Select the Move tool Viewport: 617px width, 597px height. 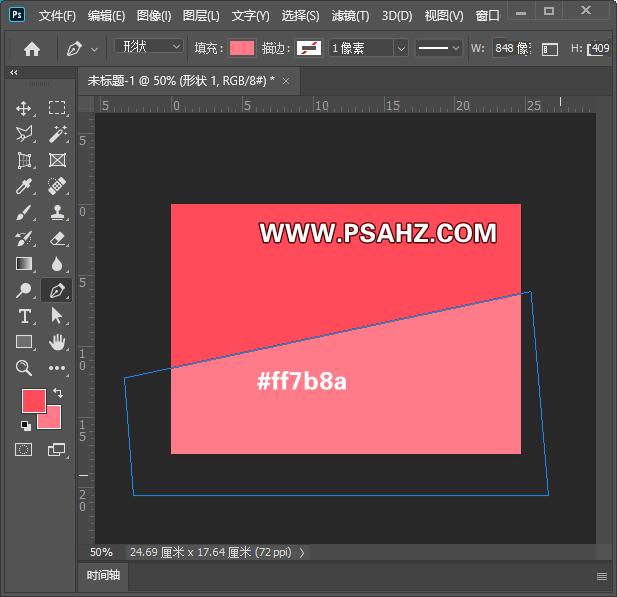24,108
